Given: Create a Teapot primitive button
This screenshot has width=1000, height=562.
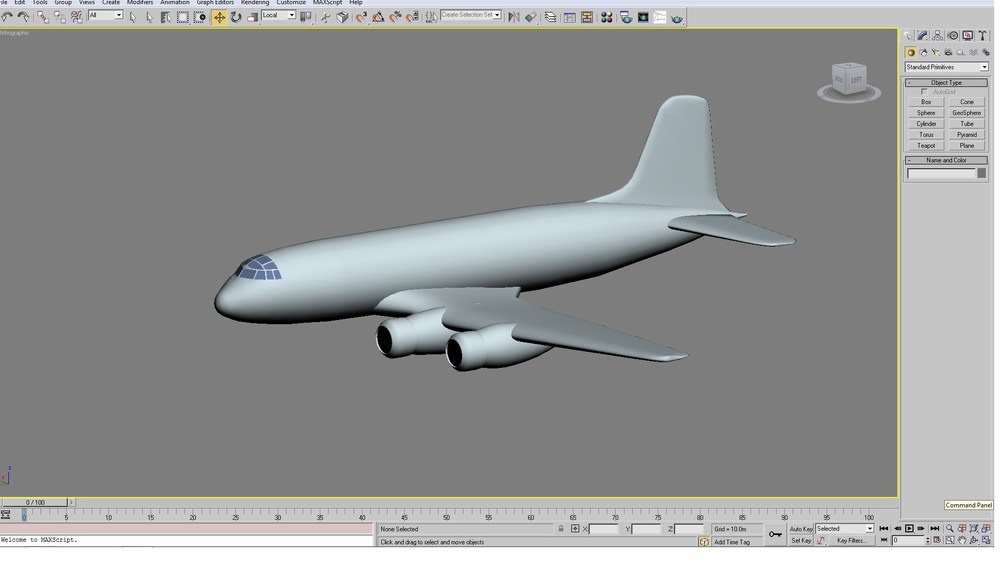Looking at the screenshot, I should click(926, 145).
